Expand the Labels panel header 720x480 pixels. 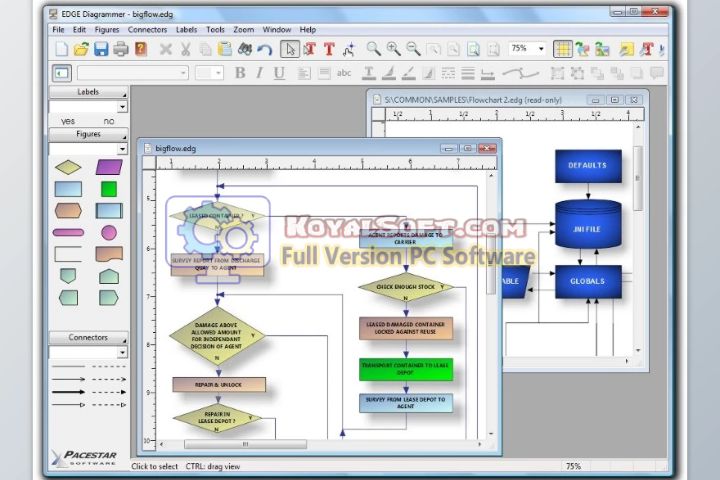coord(88,92)
